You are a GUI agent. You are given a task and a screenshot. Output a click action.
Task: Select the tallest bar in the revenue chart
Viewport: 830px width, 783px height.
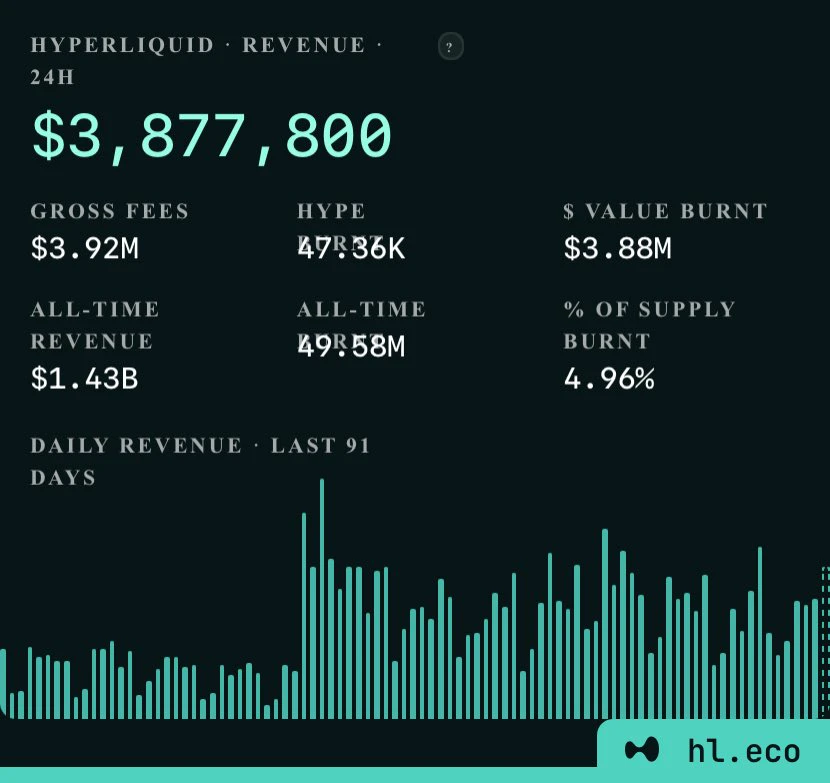coord(322,599)
